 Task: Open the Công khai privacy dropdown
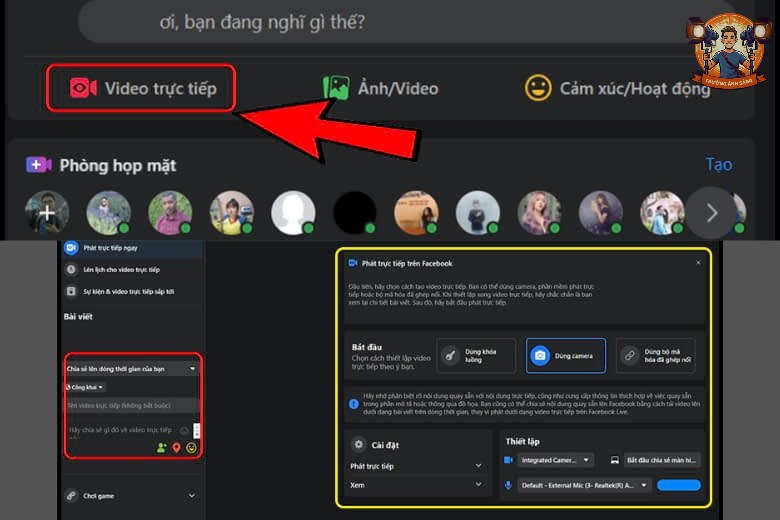click(85, 387)
